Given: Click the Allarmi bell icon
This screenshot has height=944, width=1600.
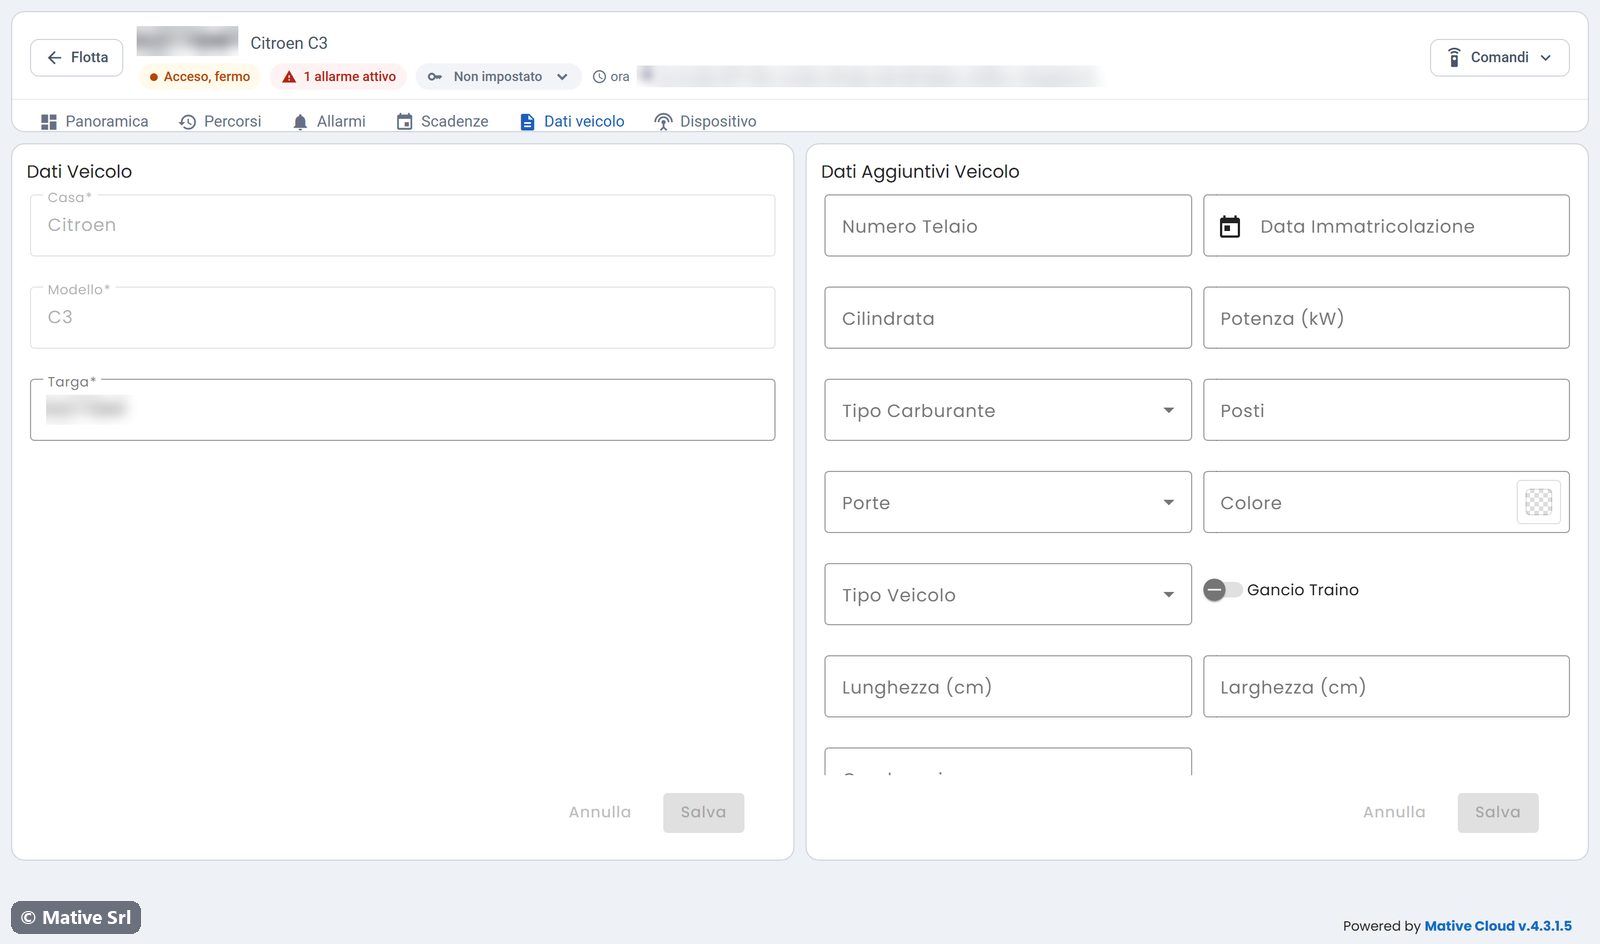Looking at the screenshot, I should [300, 122].
